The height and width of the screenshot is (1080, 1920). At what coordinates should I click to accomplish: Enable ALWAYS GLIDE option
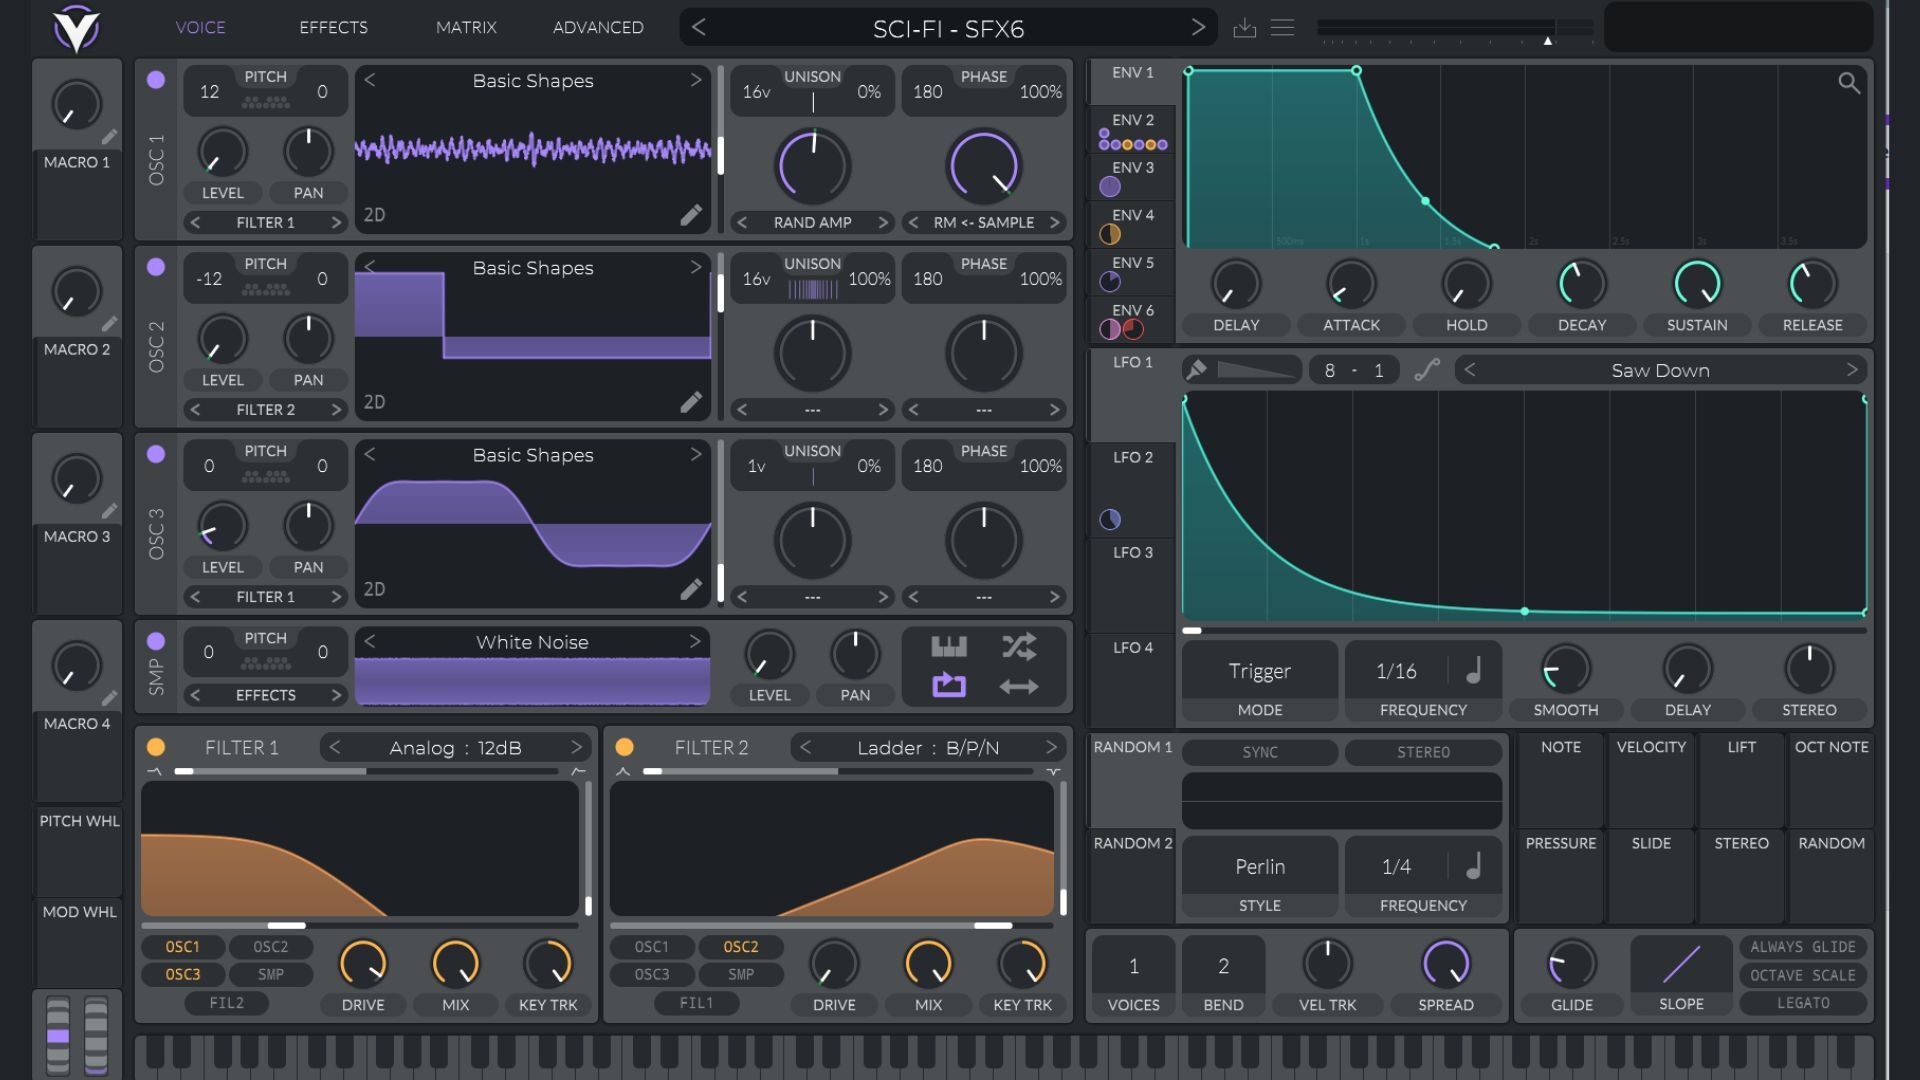(1803, 947)
